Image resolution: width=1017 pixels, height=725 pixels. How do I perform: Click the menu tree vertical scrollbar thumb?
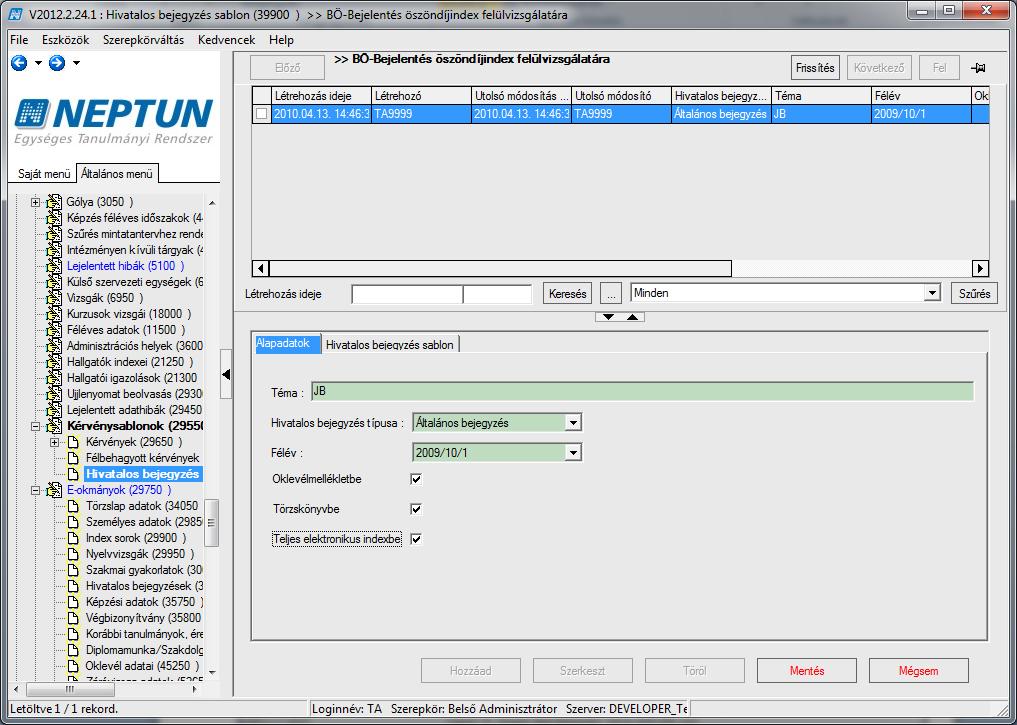point(211,523)
